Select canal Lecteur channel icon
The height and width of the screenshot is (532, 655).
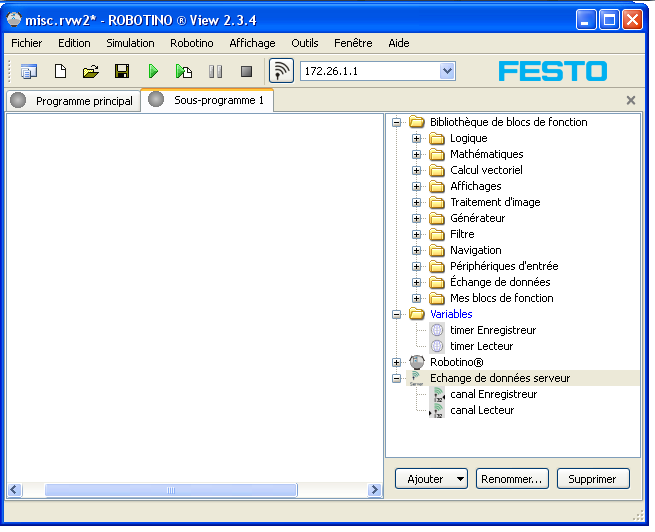click(x=437, y=410)
